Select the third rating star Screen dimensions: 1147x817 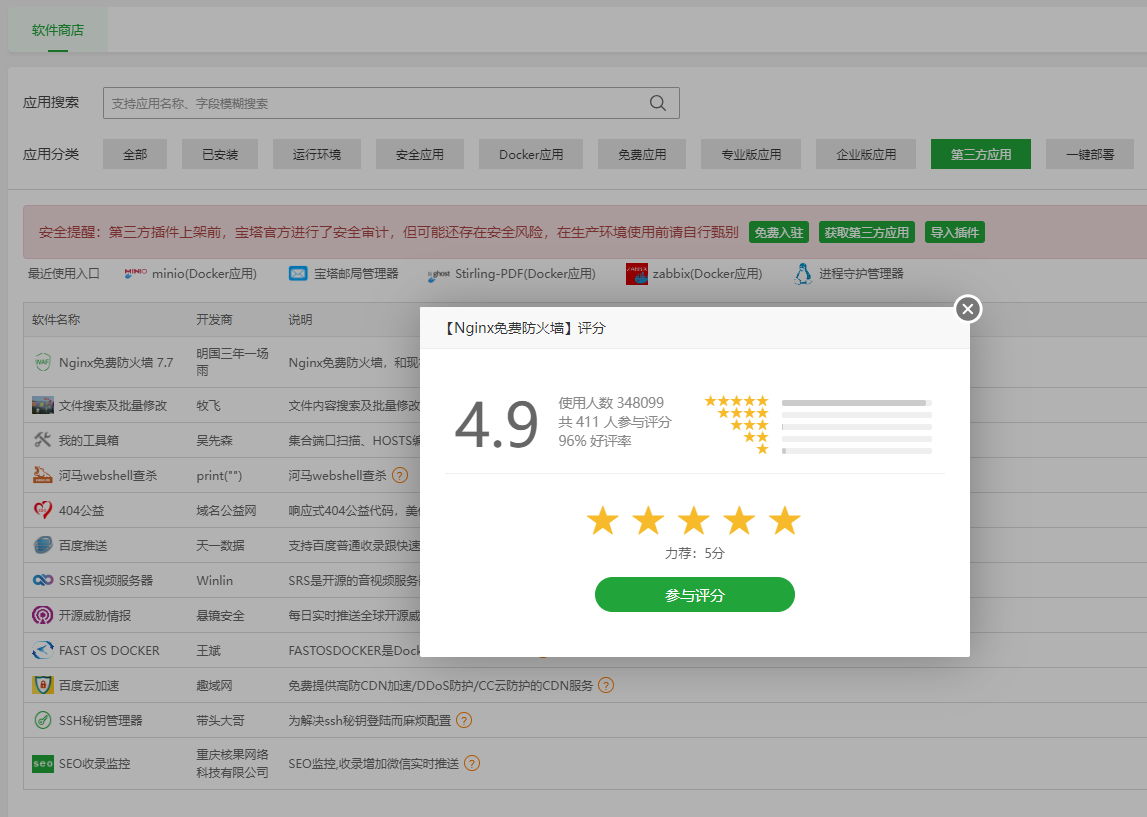pos(693,521)
